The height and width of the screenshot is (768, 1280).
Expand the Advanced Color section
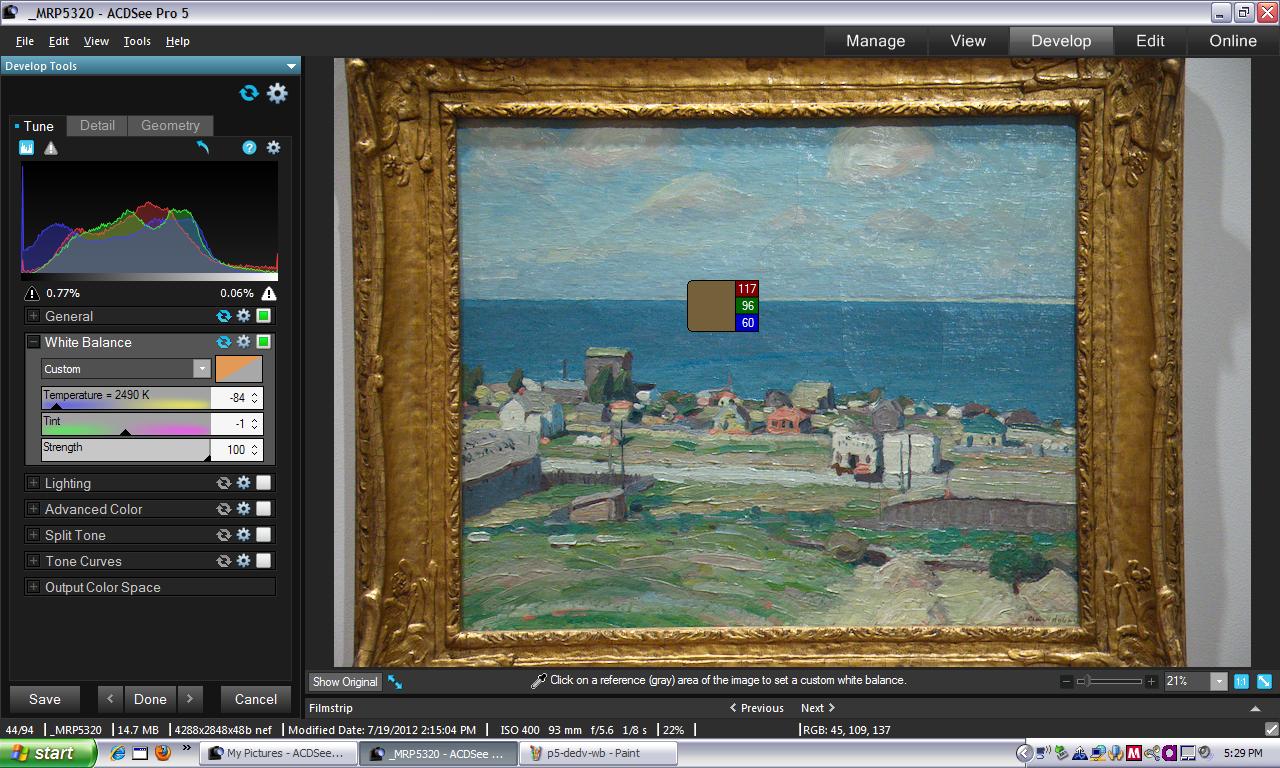(33, 509)
